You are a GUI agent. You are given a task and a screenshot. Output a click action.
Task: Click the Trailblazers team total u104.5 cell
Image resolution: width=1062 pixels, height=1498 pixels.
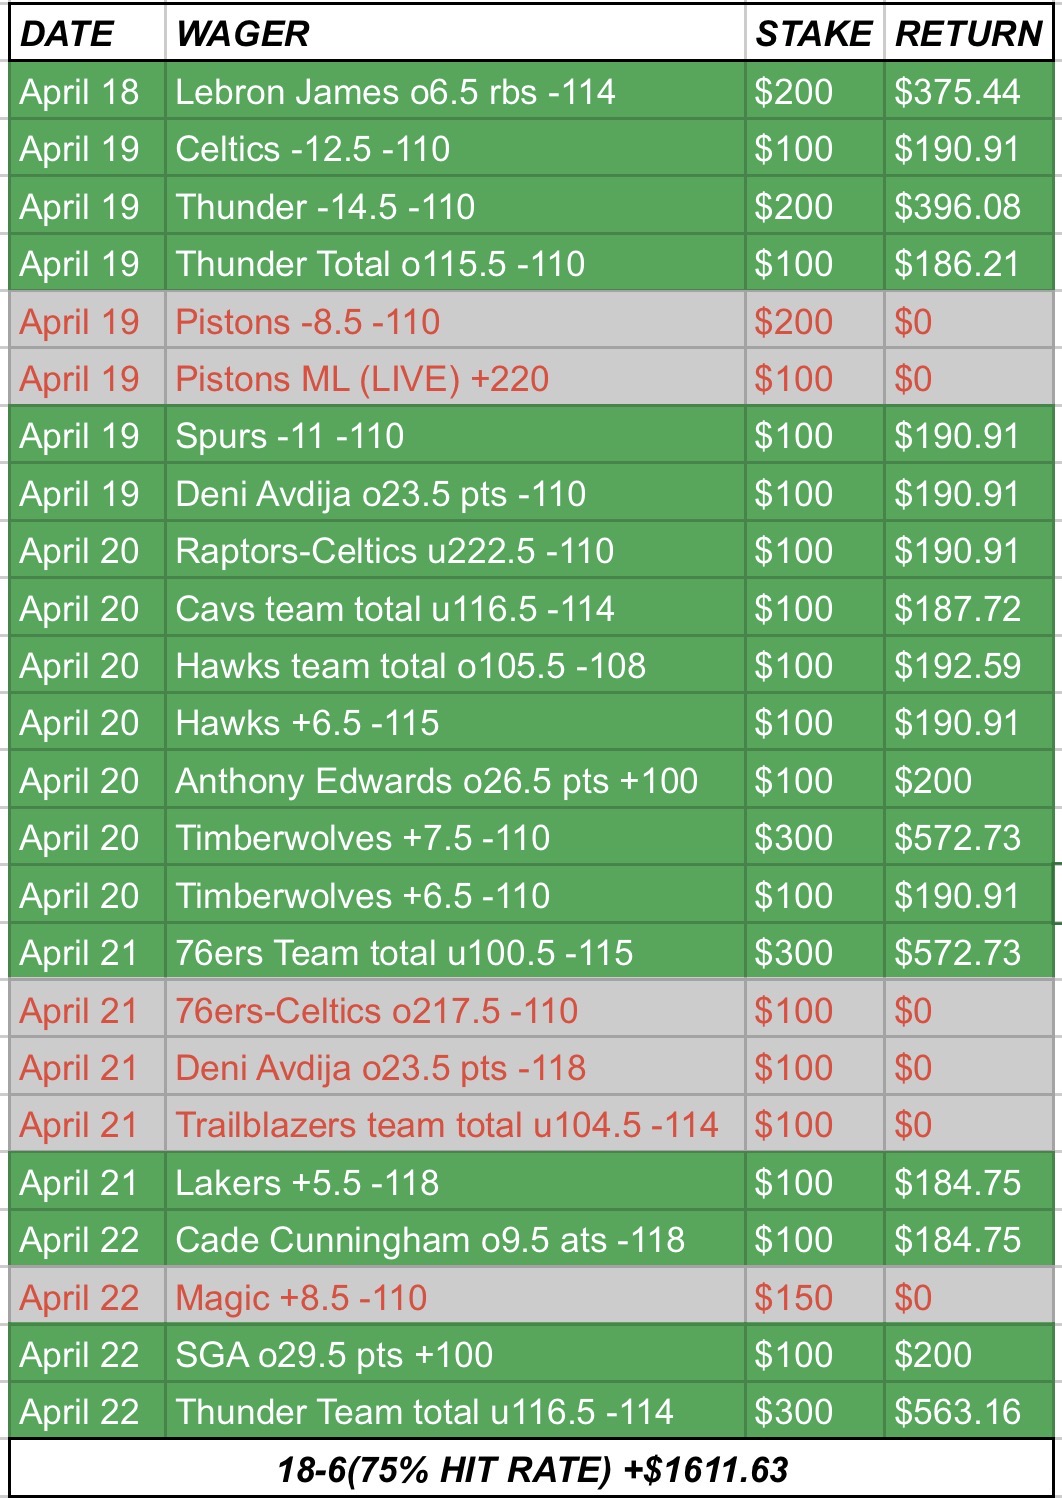point(447,1125)
